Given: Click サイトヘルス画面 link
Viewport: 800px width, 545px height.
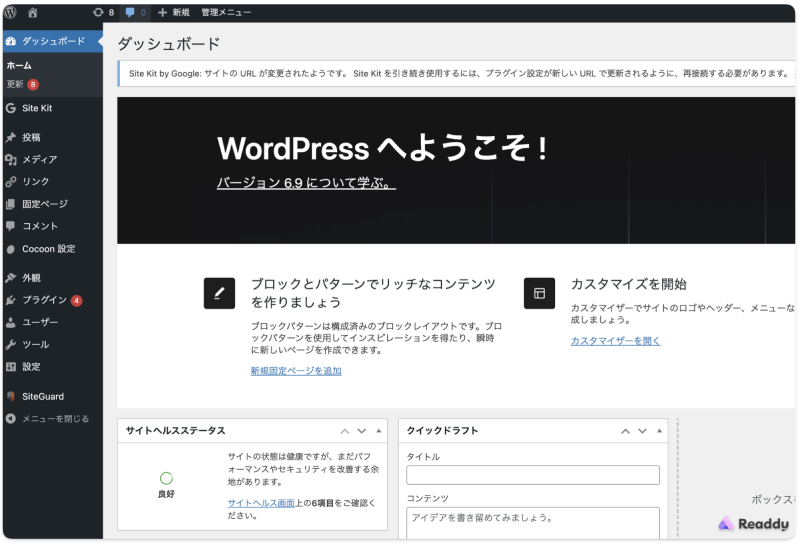Looking at the screenshot, I should click(x=261, y=503).
